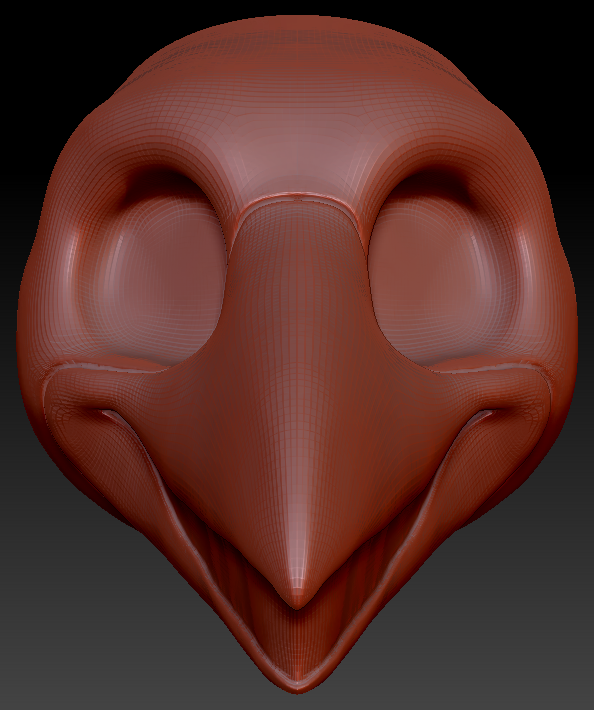
Task: Click the right corner of the mouth
Action: 491,412
